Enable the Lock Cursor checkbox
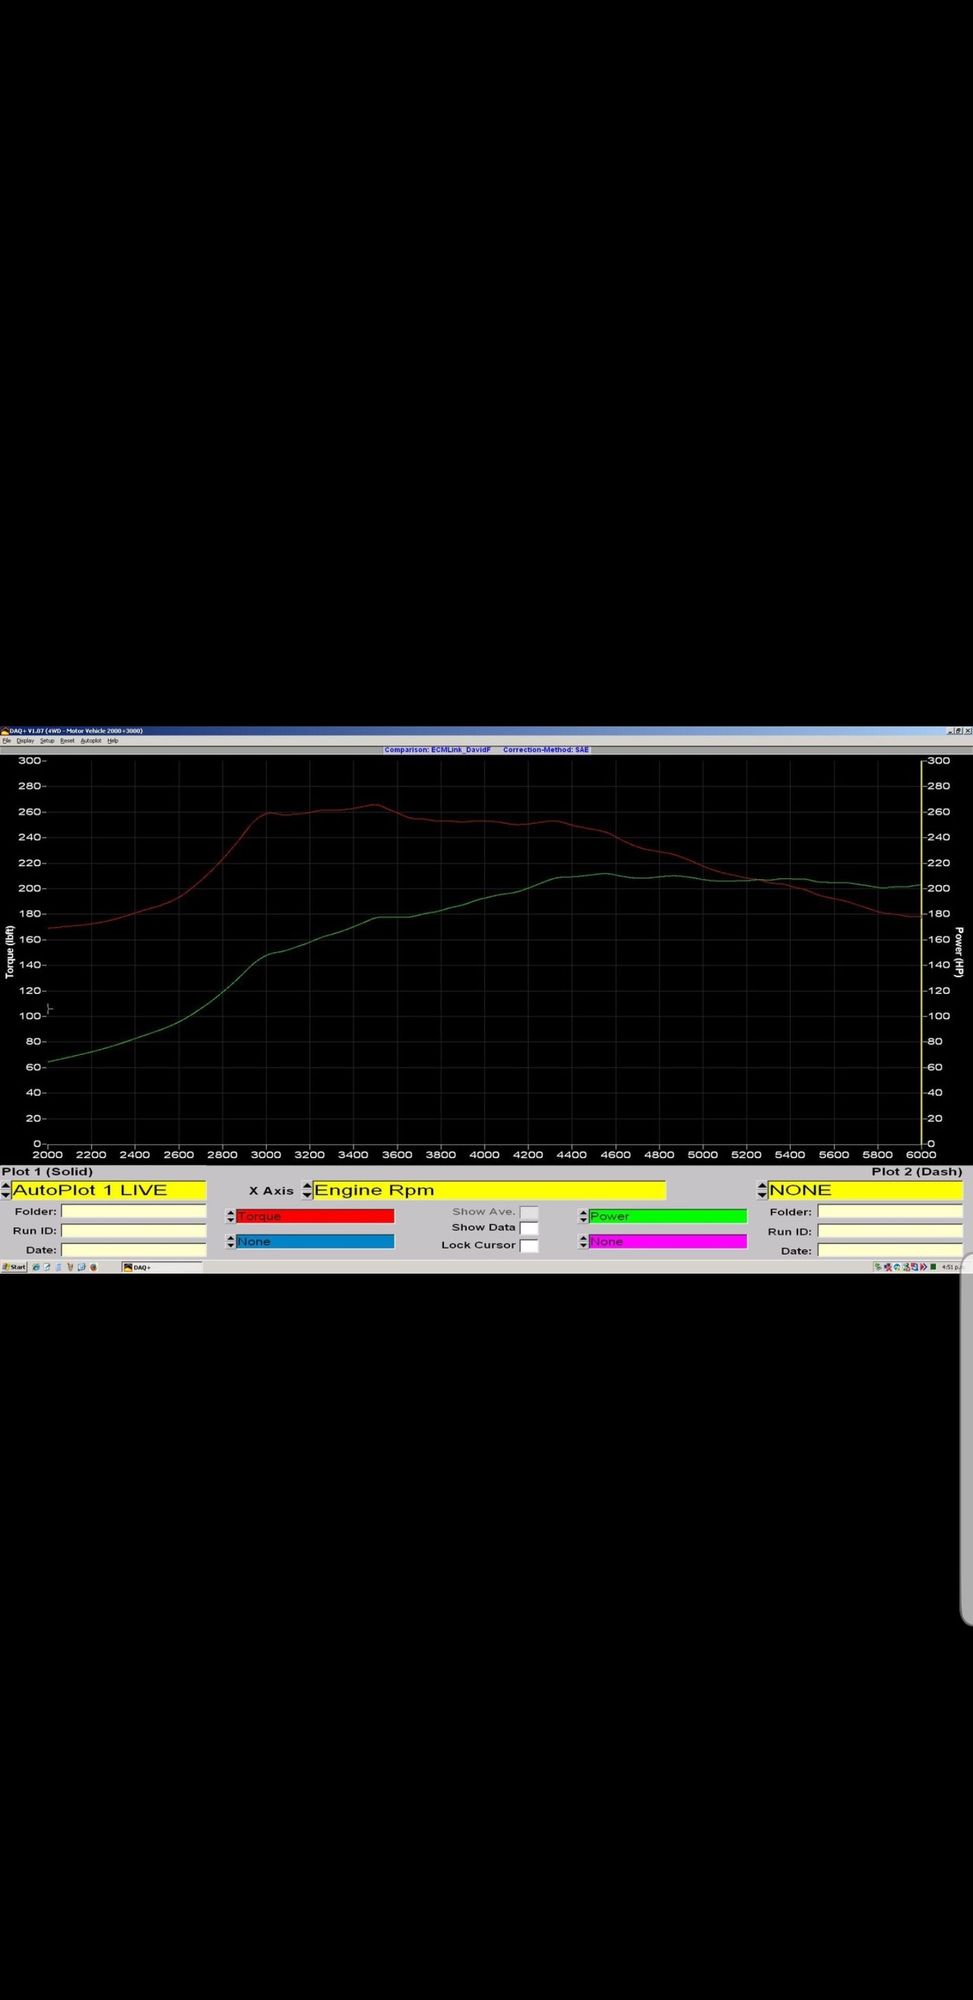Viewport: 973px width, 2000px height. [x=529, y=1246]
